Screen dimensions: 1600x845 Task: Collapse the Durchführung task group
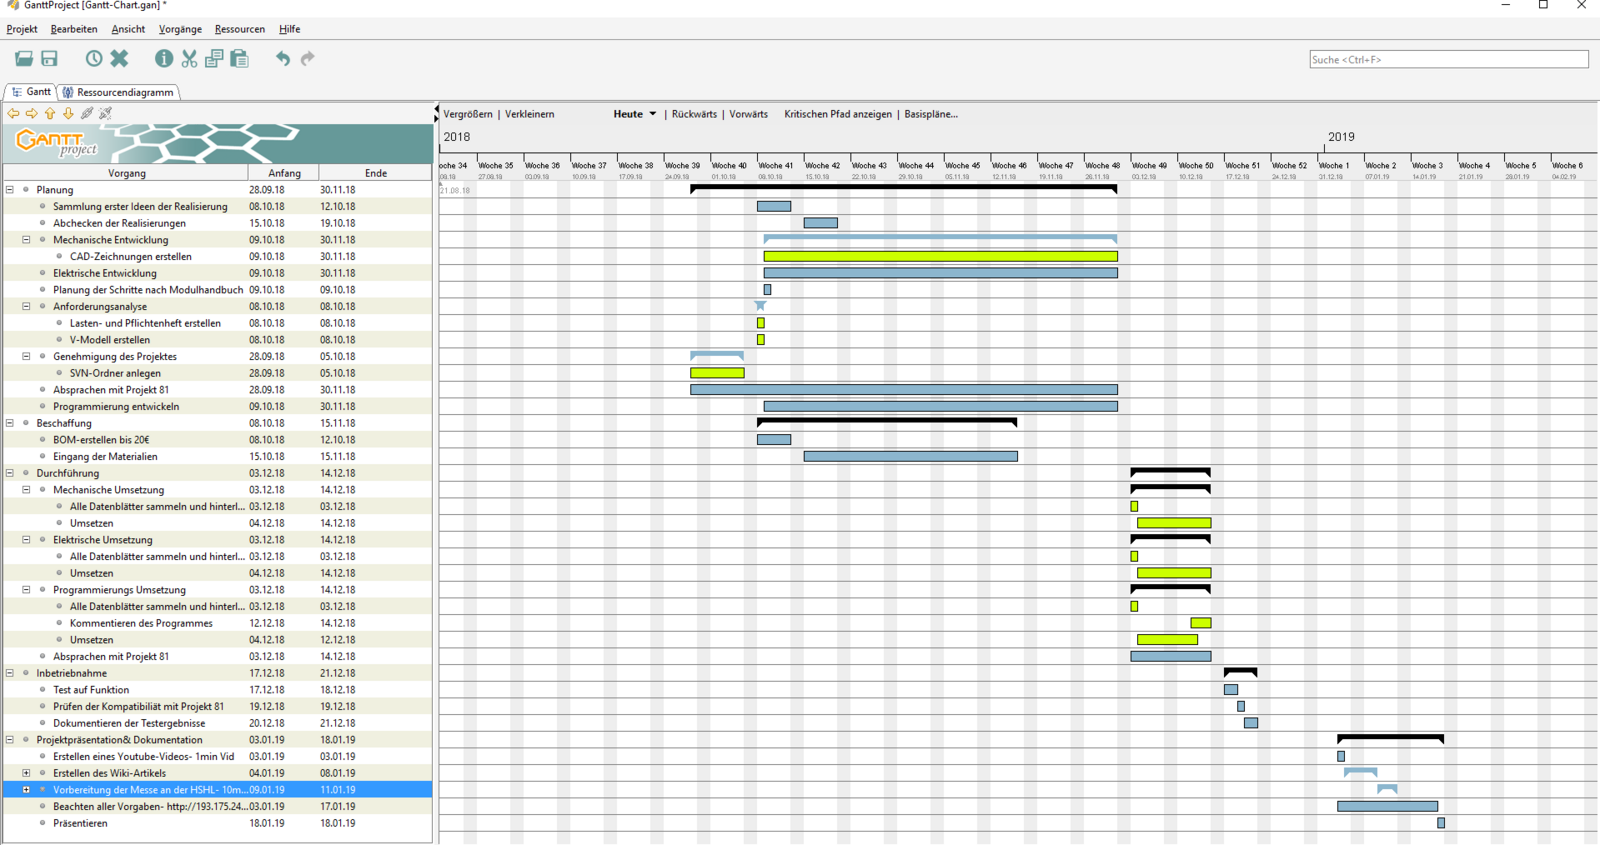(x=10, y=473)
